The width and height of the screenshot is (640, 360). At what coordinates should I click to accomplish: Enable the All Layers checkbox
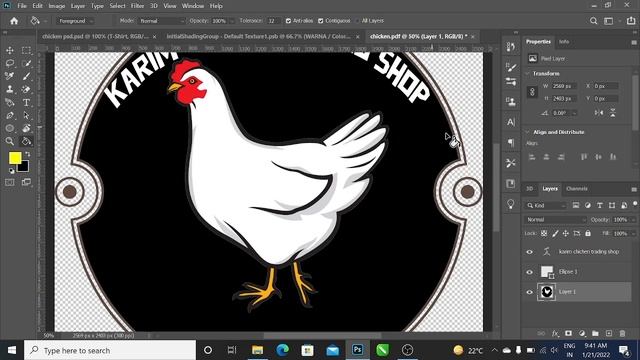tap(357, 21)
